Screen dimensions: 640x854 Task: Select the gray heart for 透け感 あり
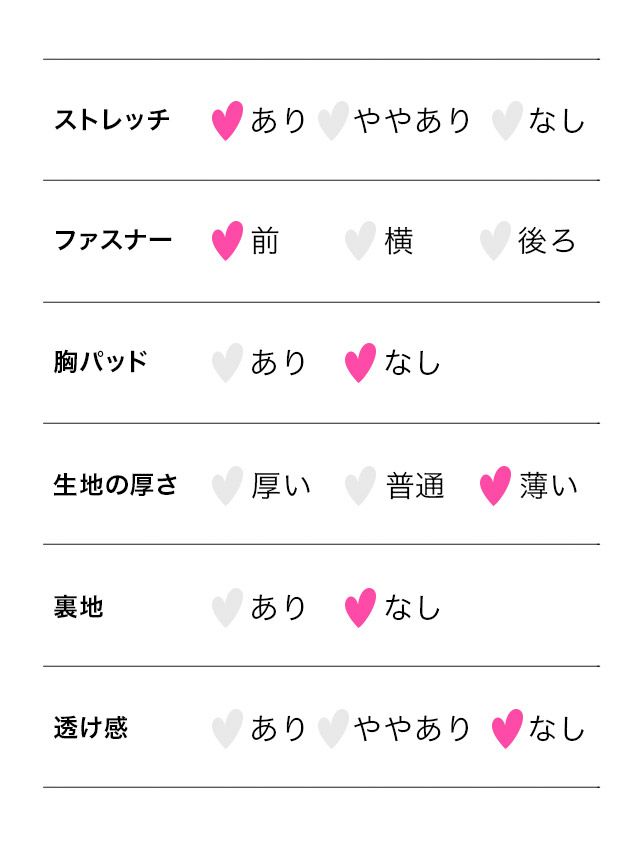[x=227, y=729]
